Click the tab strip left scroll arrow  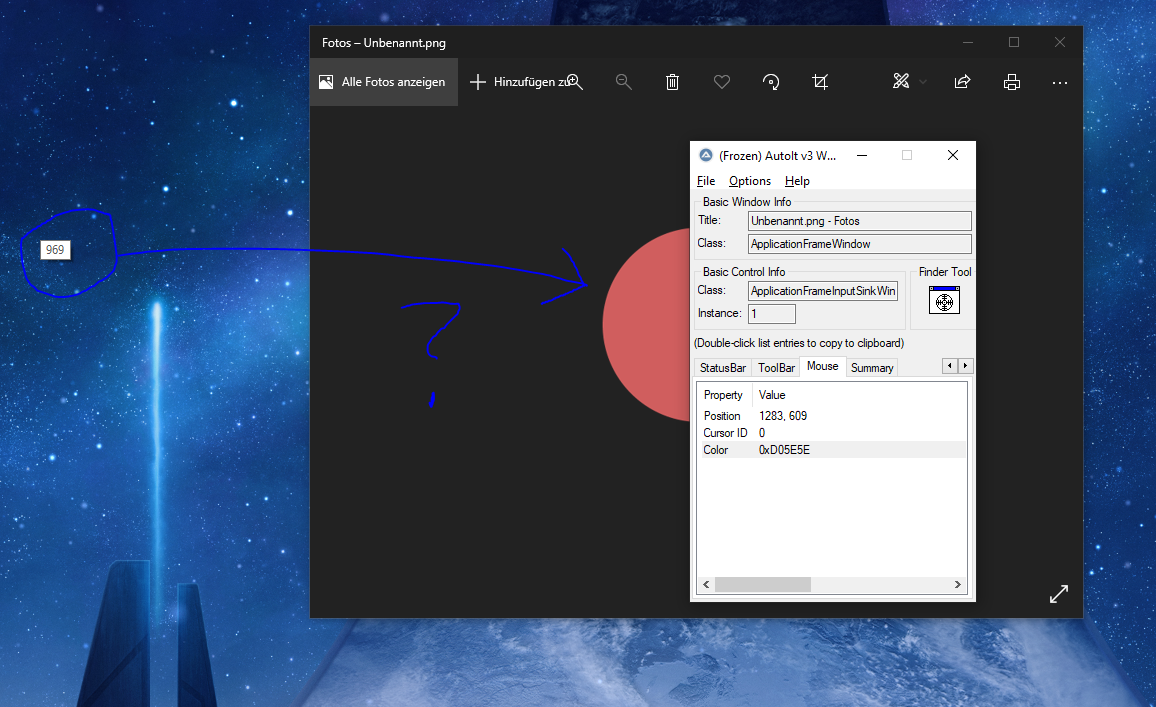[x=950, y=366]
